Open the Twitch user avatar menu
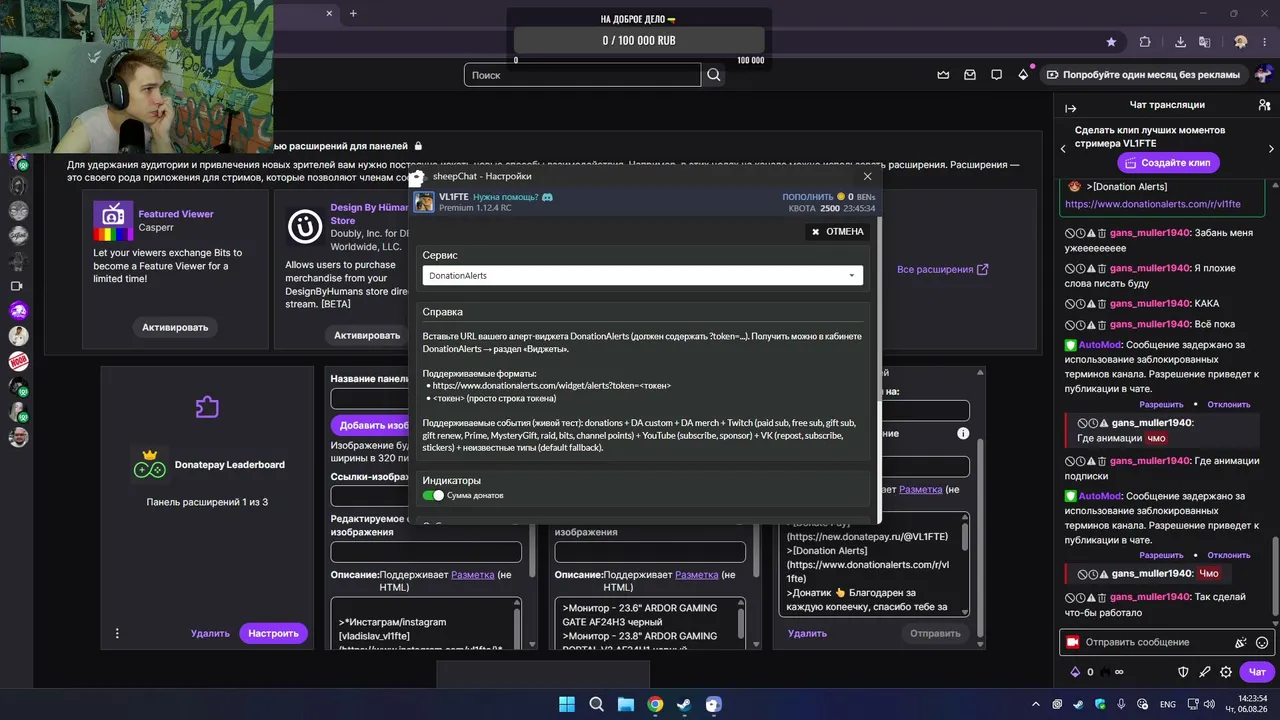Viewport: 1280px width, 720px height. 1263,75
